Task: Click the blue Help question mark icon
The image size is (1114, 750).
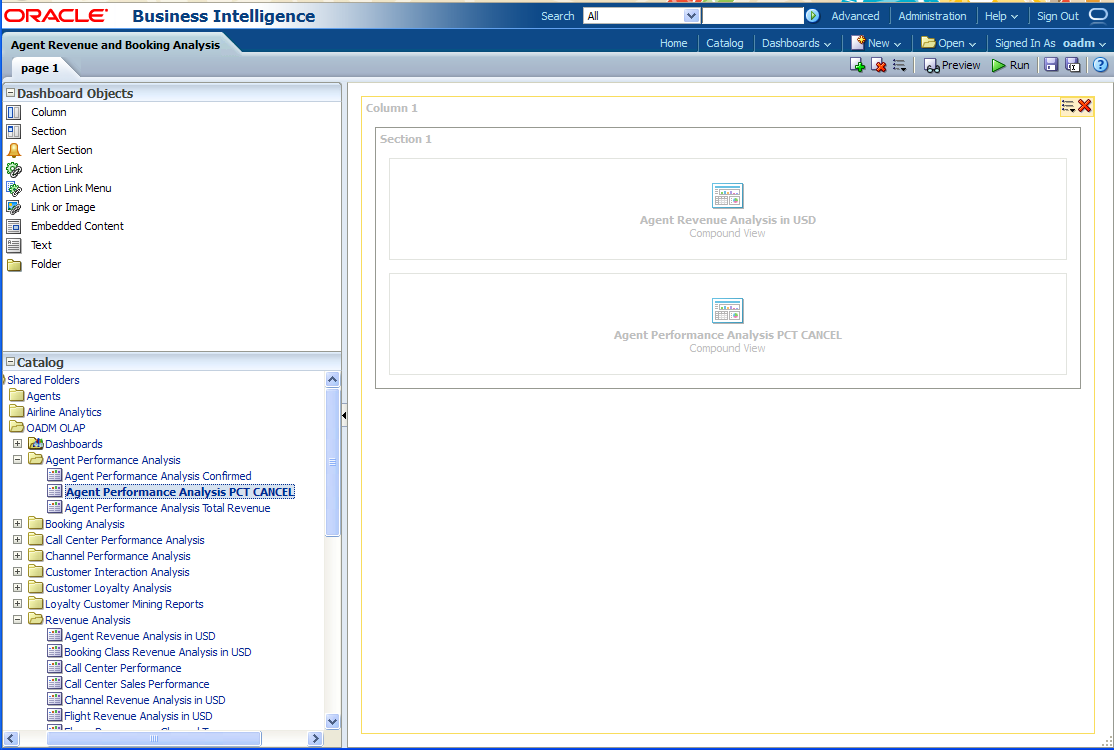Action: pyautogui.click(x=1100, y=65)
